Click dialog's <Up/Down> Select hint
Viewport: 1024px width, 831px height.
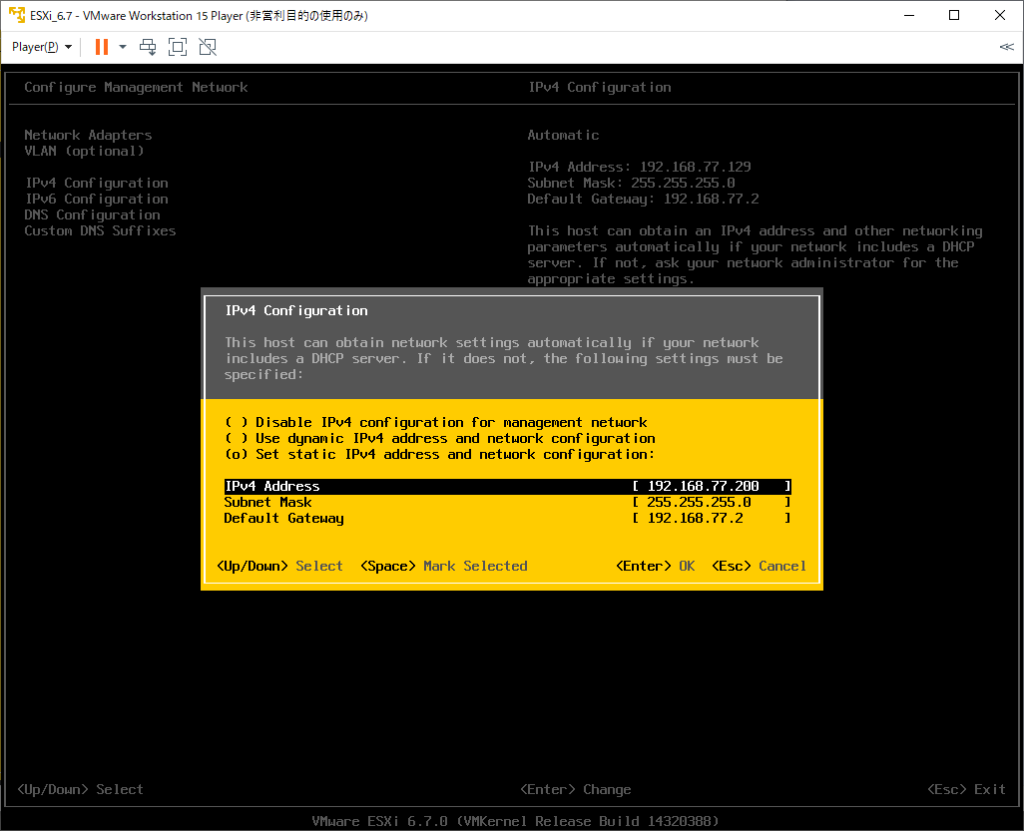pyautogui.click(x=280, y=566)
